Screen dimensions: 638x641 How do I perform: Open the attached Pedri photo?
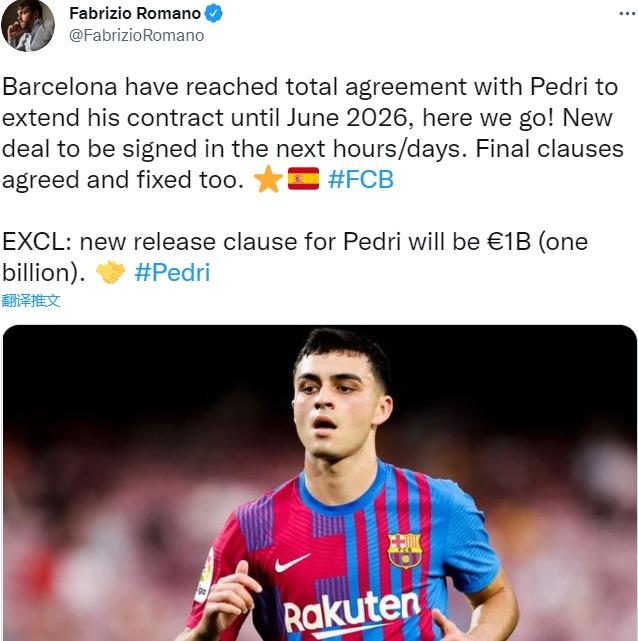320,482
